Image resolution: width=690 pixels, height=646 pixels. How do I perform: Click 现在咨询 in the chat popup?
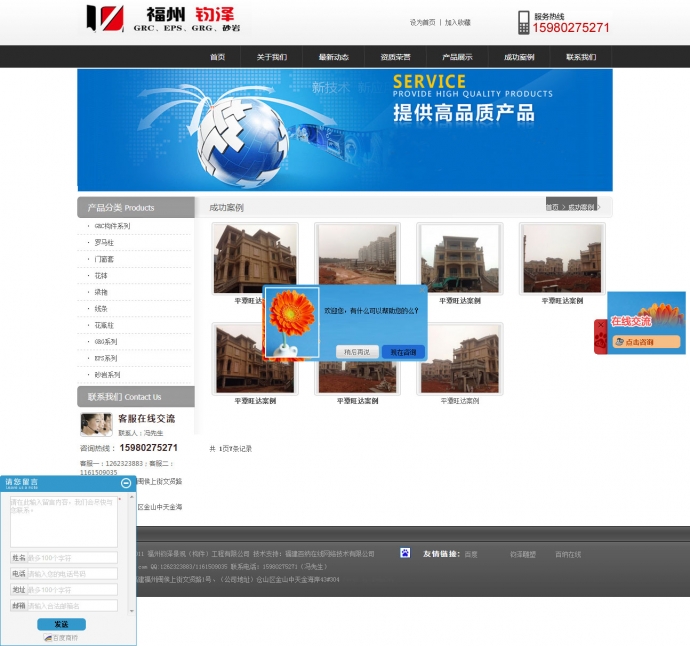403,352
